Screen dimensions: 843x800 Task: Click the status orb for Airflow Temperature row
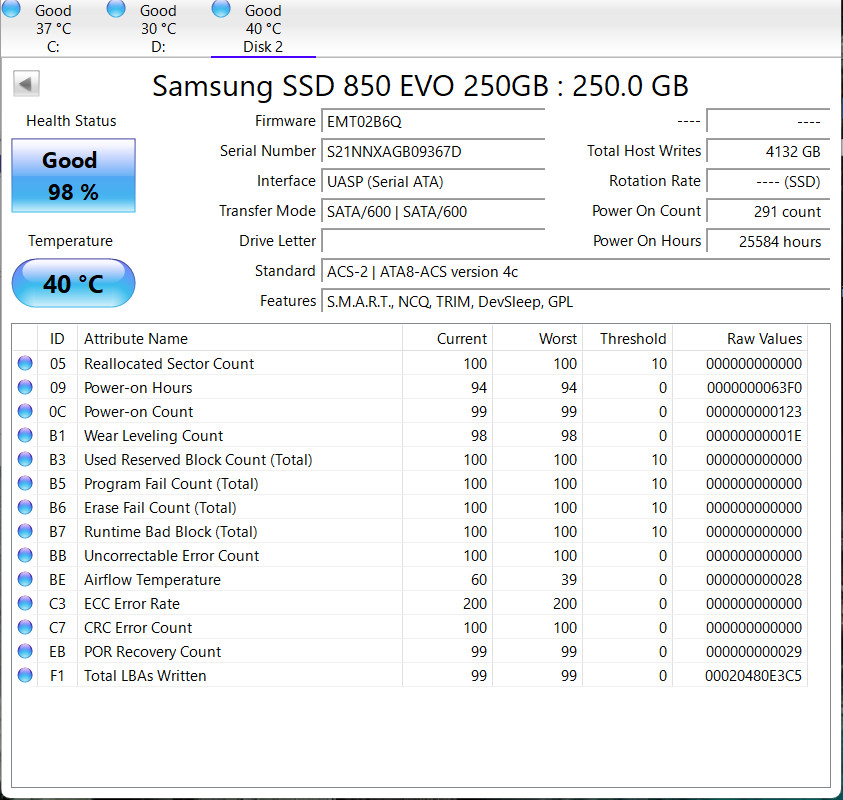pyautogui.click(x=25, y=580)
